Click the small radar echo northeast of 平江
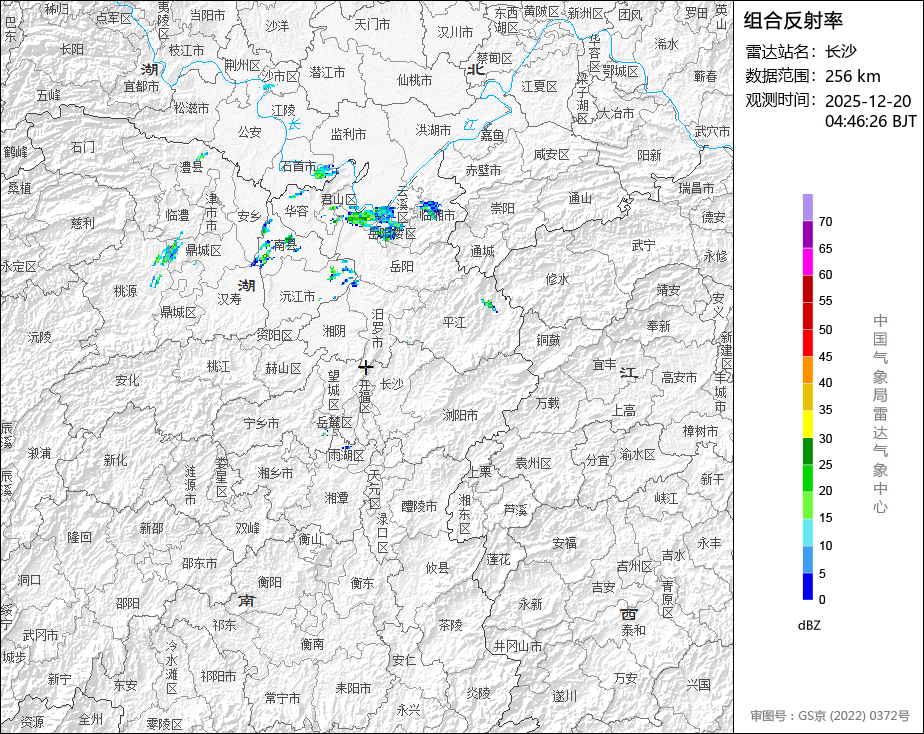 click(489, 305)
